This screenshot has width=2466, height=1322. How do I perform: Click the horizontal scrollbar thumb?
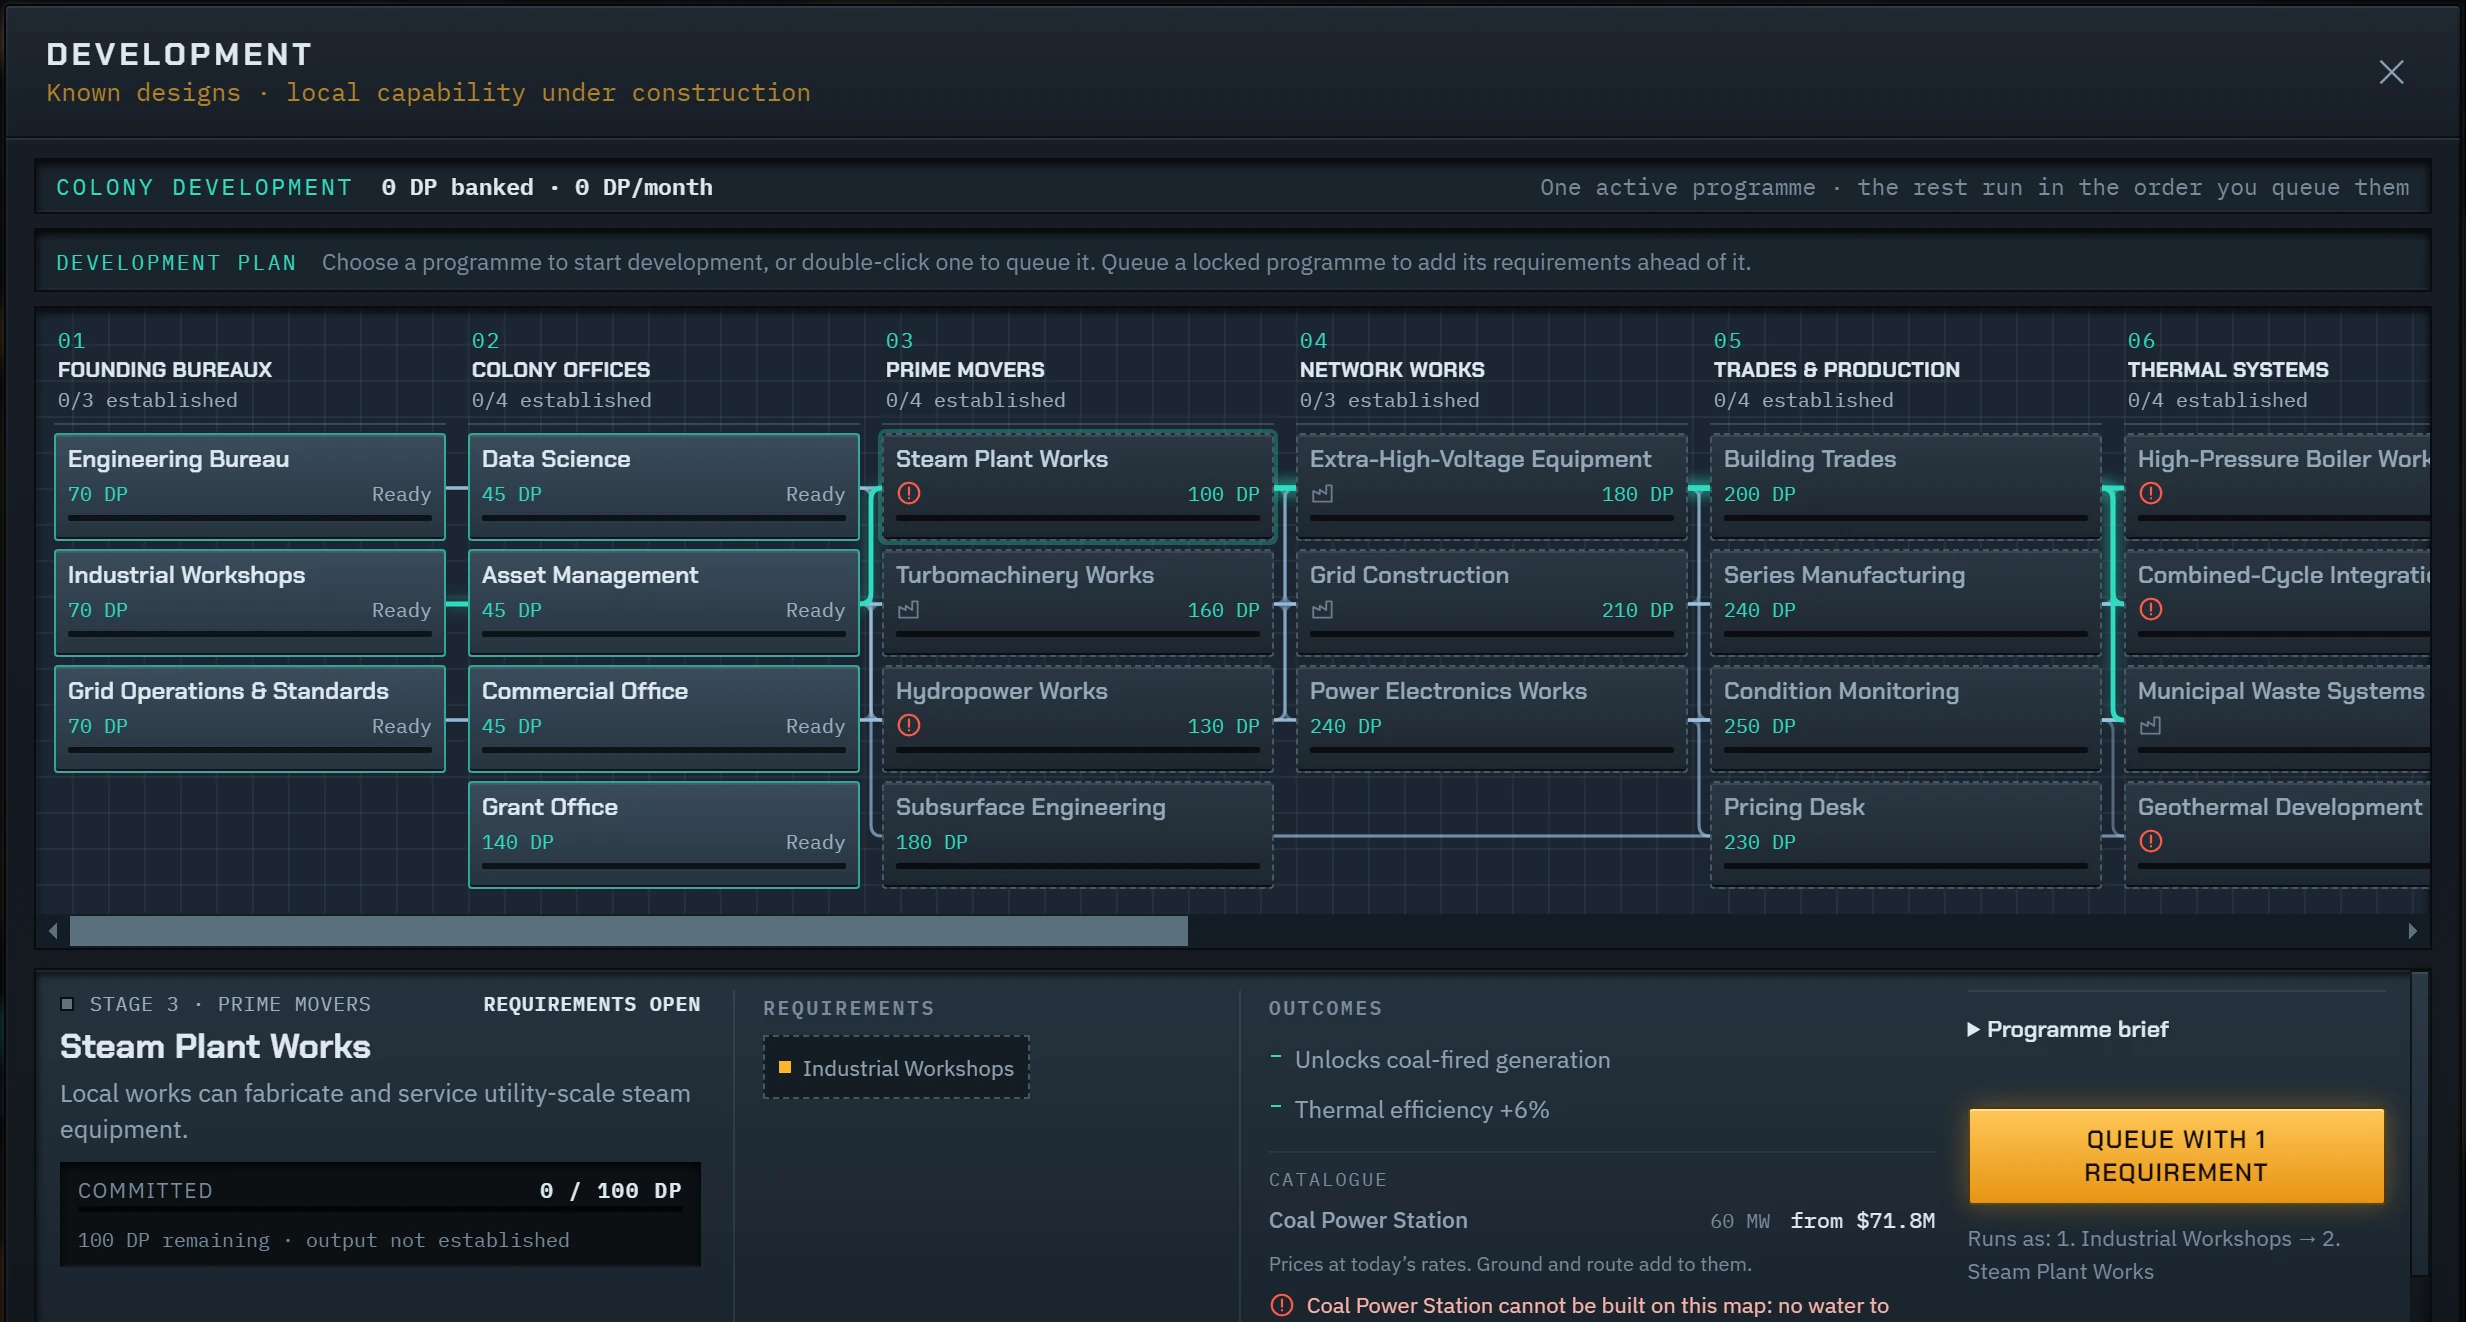pos(628,931)
